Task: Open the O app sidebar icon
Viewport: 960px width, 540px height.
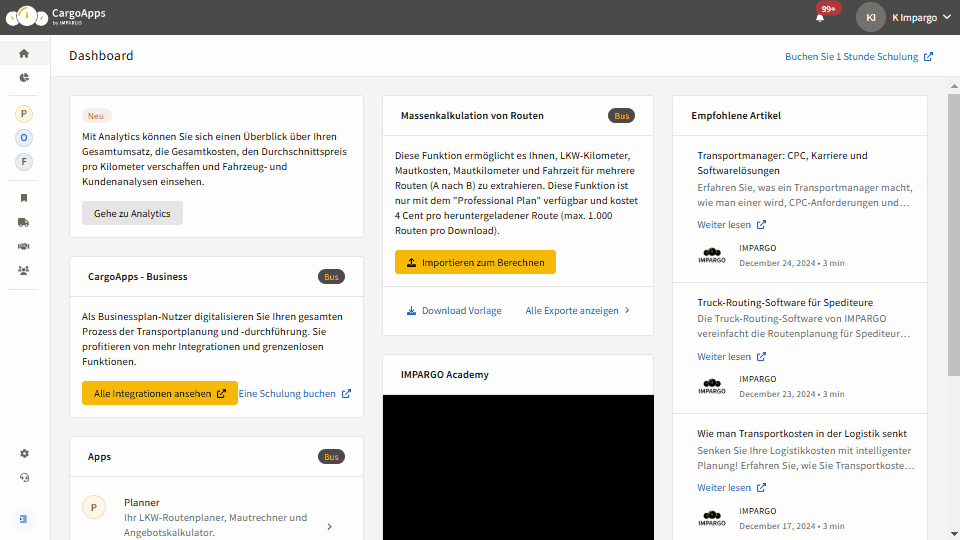Action: (24, 138)
